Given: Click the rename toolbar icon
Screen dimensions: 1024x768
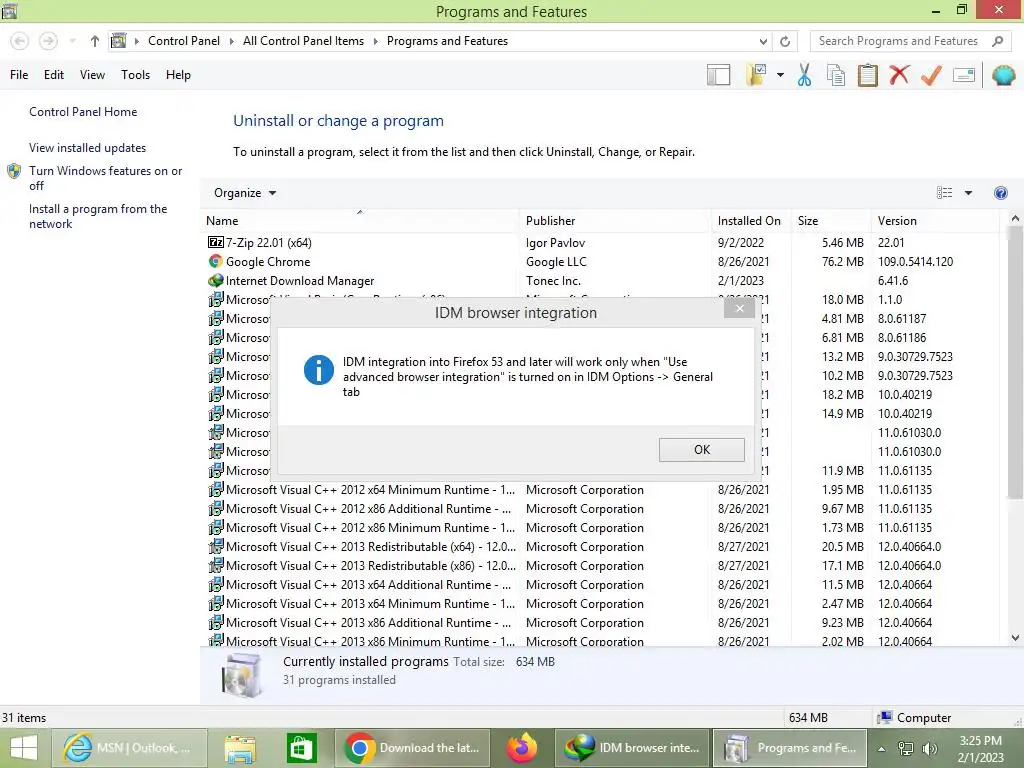Looking at the screenshot, I should [x=964, y=75].
